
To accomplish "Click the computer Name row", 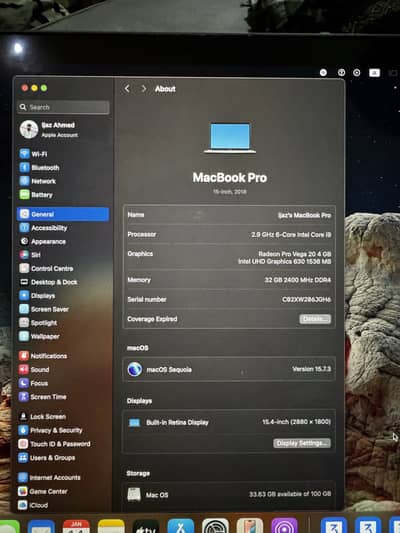I will (229, 215).
